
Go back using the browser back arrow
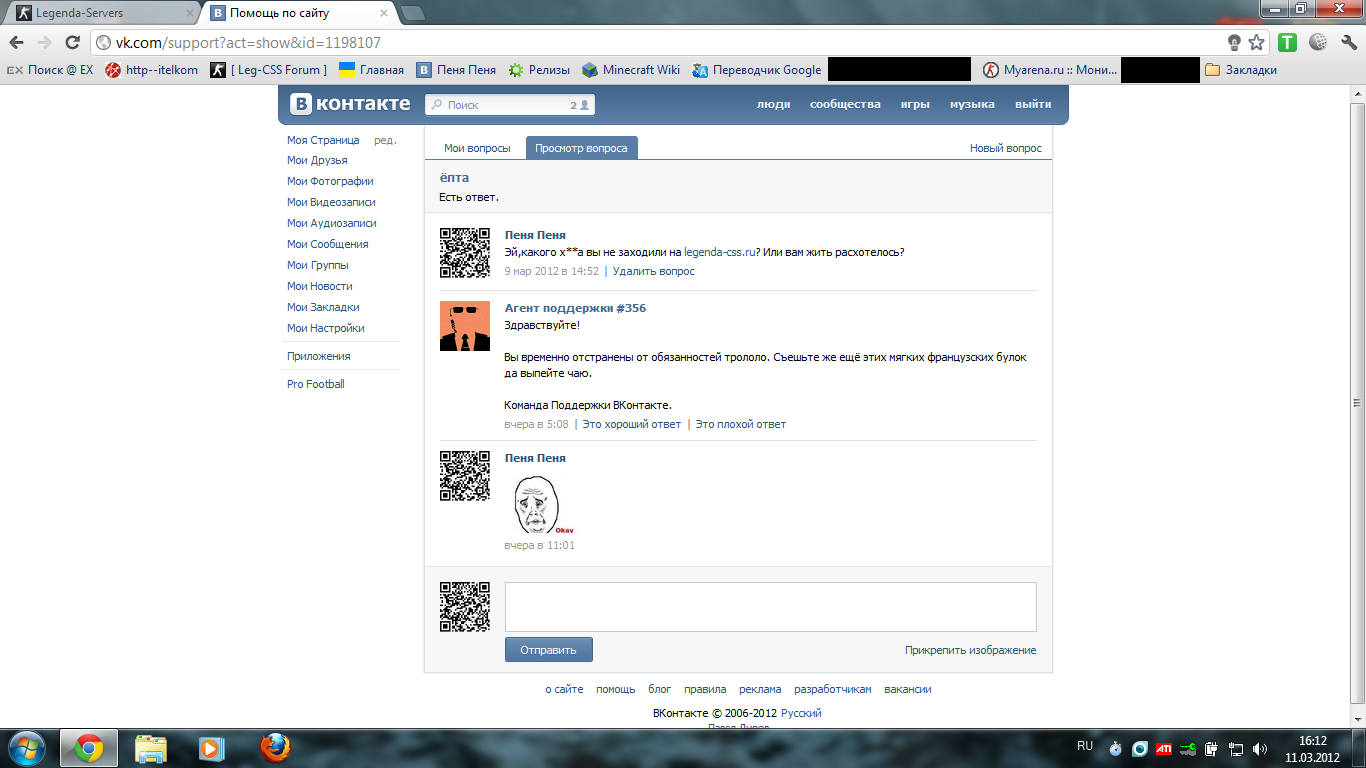click(17, 43)
